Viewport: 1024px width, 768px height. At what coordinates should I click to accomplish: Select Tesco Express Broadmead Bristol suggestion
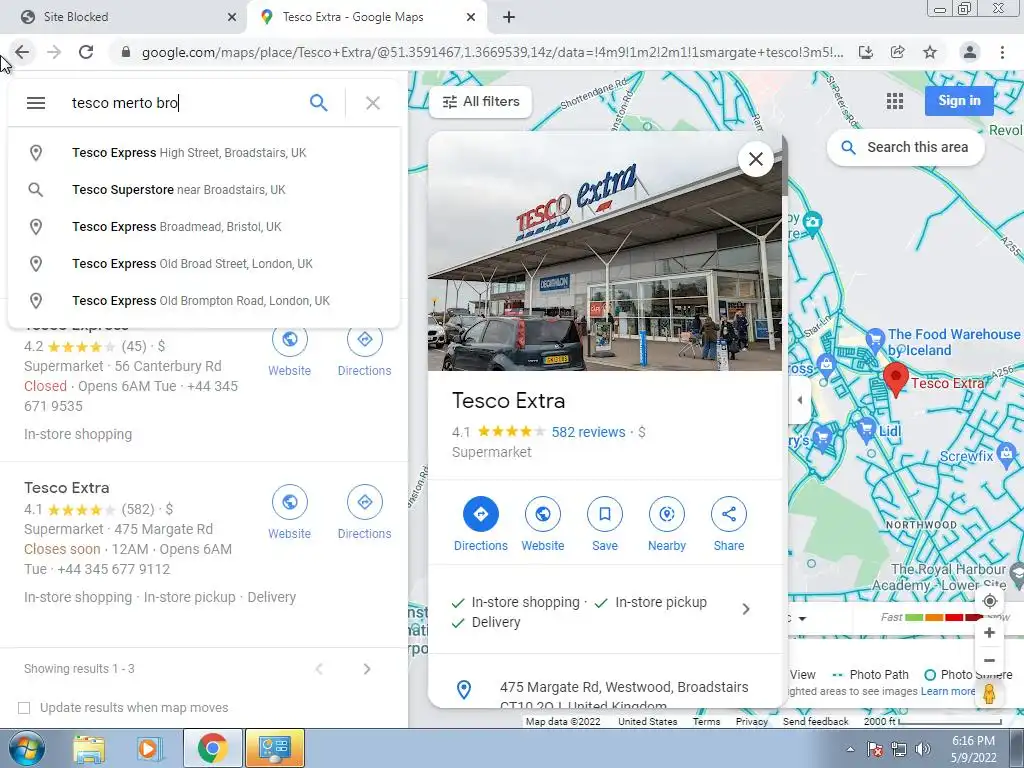(x=204, y=227)
